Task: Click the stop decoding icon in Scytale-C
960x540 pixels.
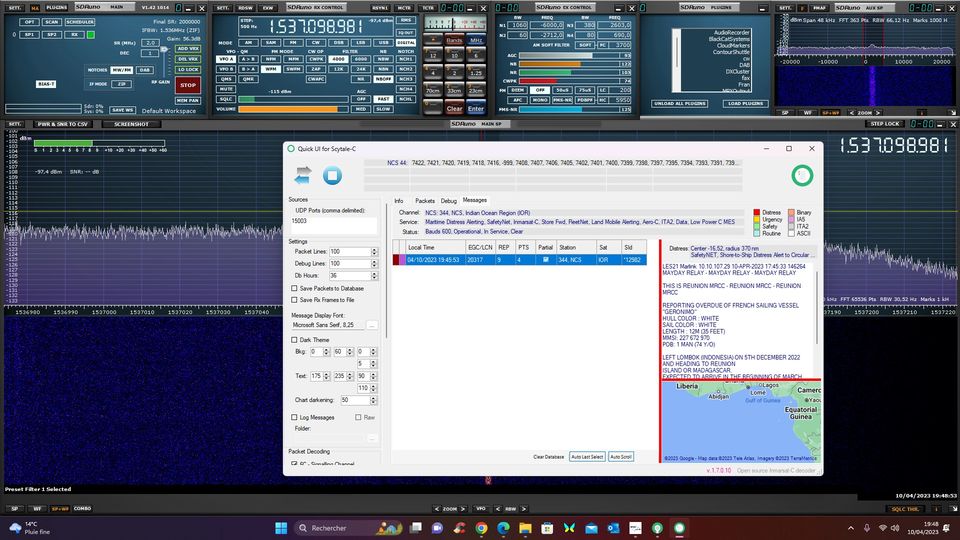Action: (x=333, y=176)
